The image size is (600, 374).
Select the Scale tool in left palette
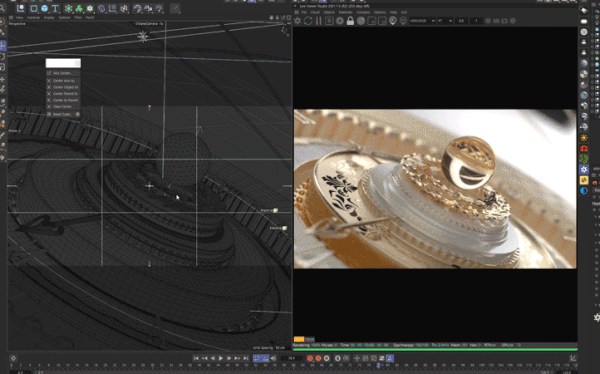(3, 67)
